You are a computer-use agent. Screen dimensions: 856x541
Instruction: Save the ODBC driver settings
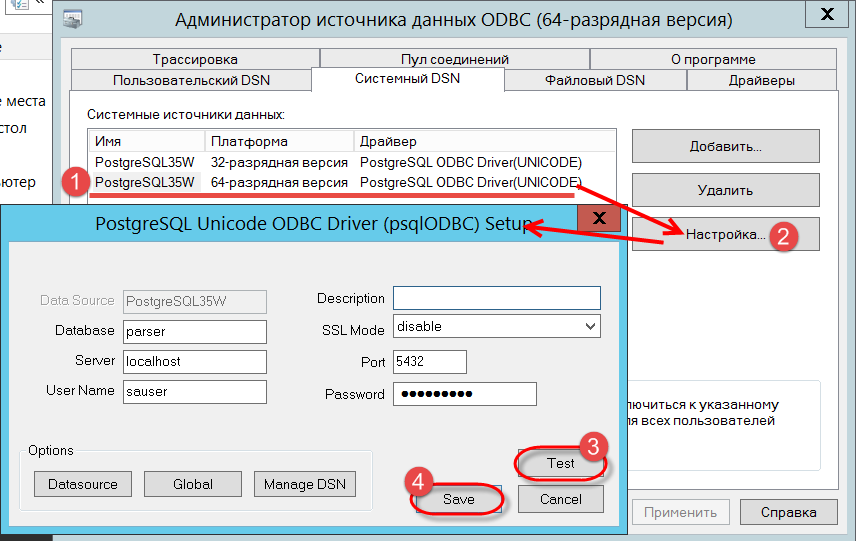[x=459, y=499]
